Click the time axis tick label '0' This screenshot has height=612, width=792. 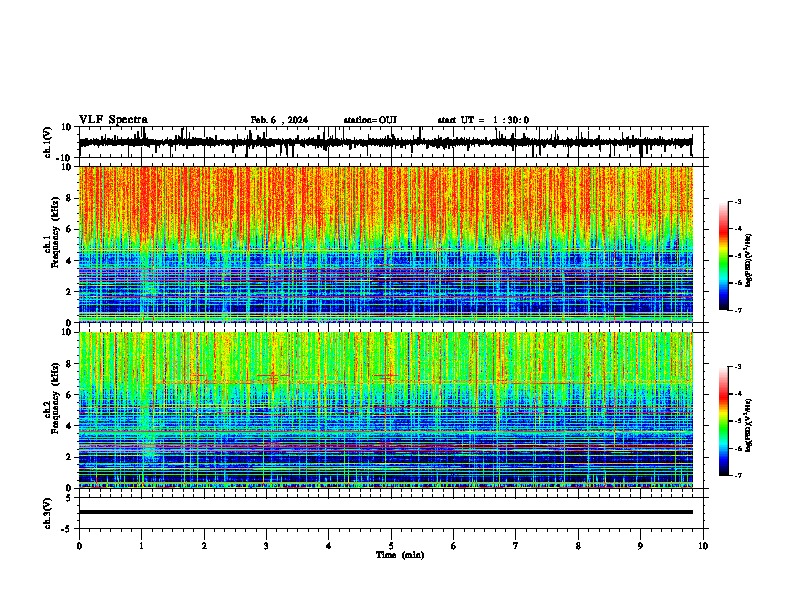tap(79, 546)
